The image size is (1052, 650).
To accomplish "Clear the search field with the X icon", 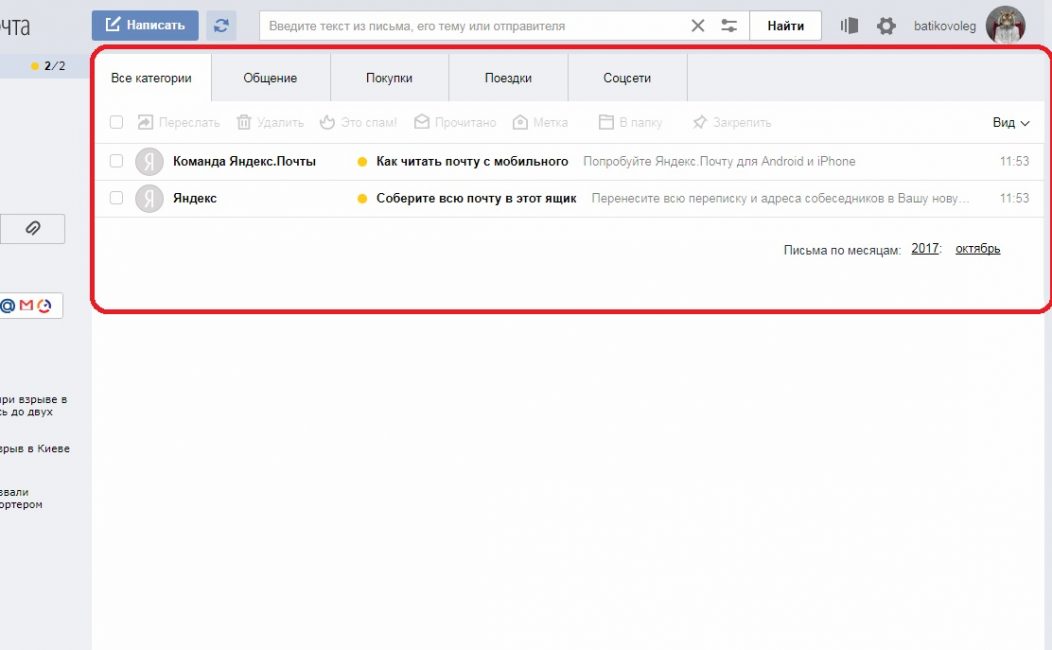I will click(x=698, y=25).
